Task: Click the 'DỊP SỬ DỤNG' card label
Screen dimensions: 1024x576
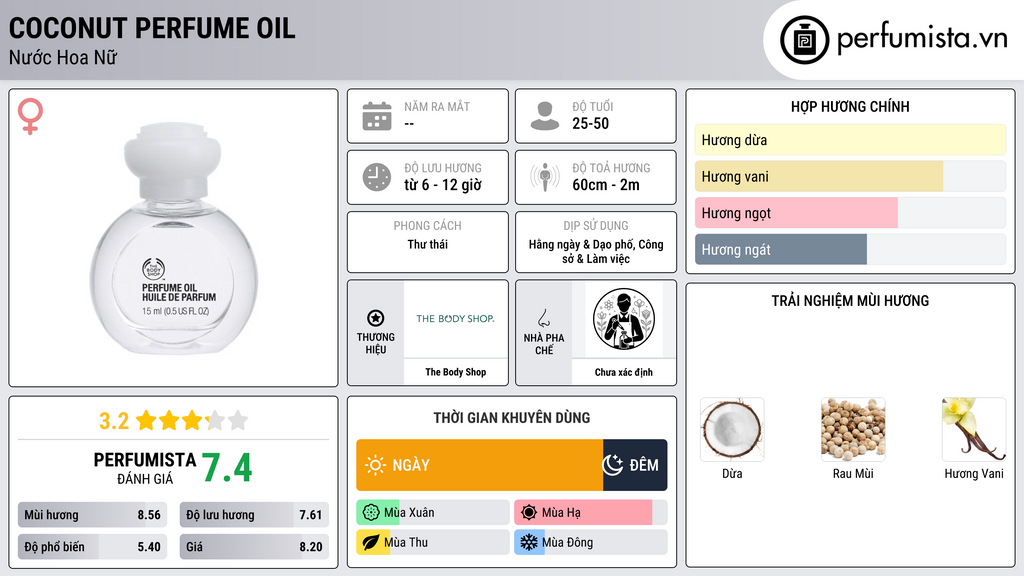Action: (x=596, y=226)
